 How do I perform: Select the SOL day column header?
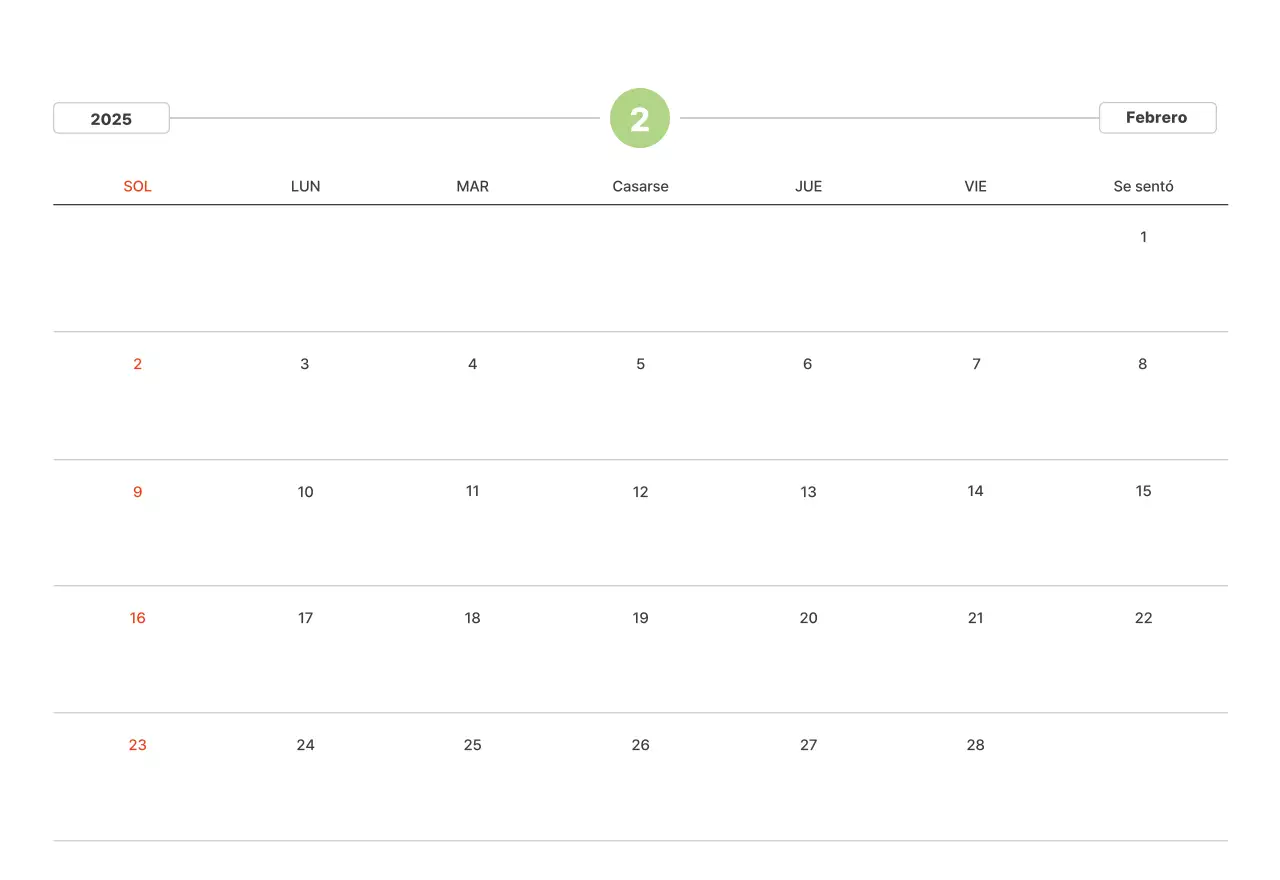point(138,186)
